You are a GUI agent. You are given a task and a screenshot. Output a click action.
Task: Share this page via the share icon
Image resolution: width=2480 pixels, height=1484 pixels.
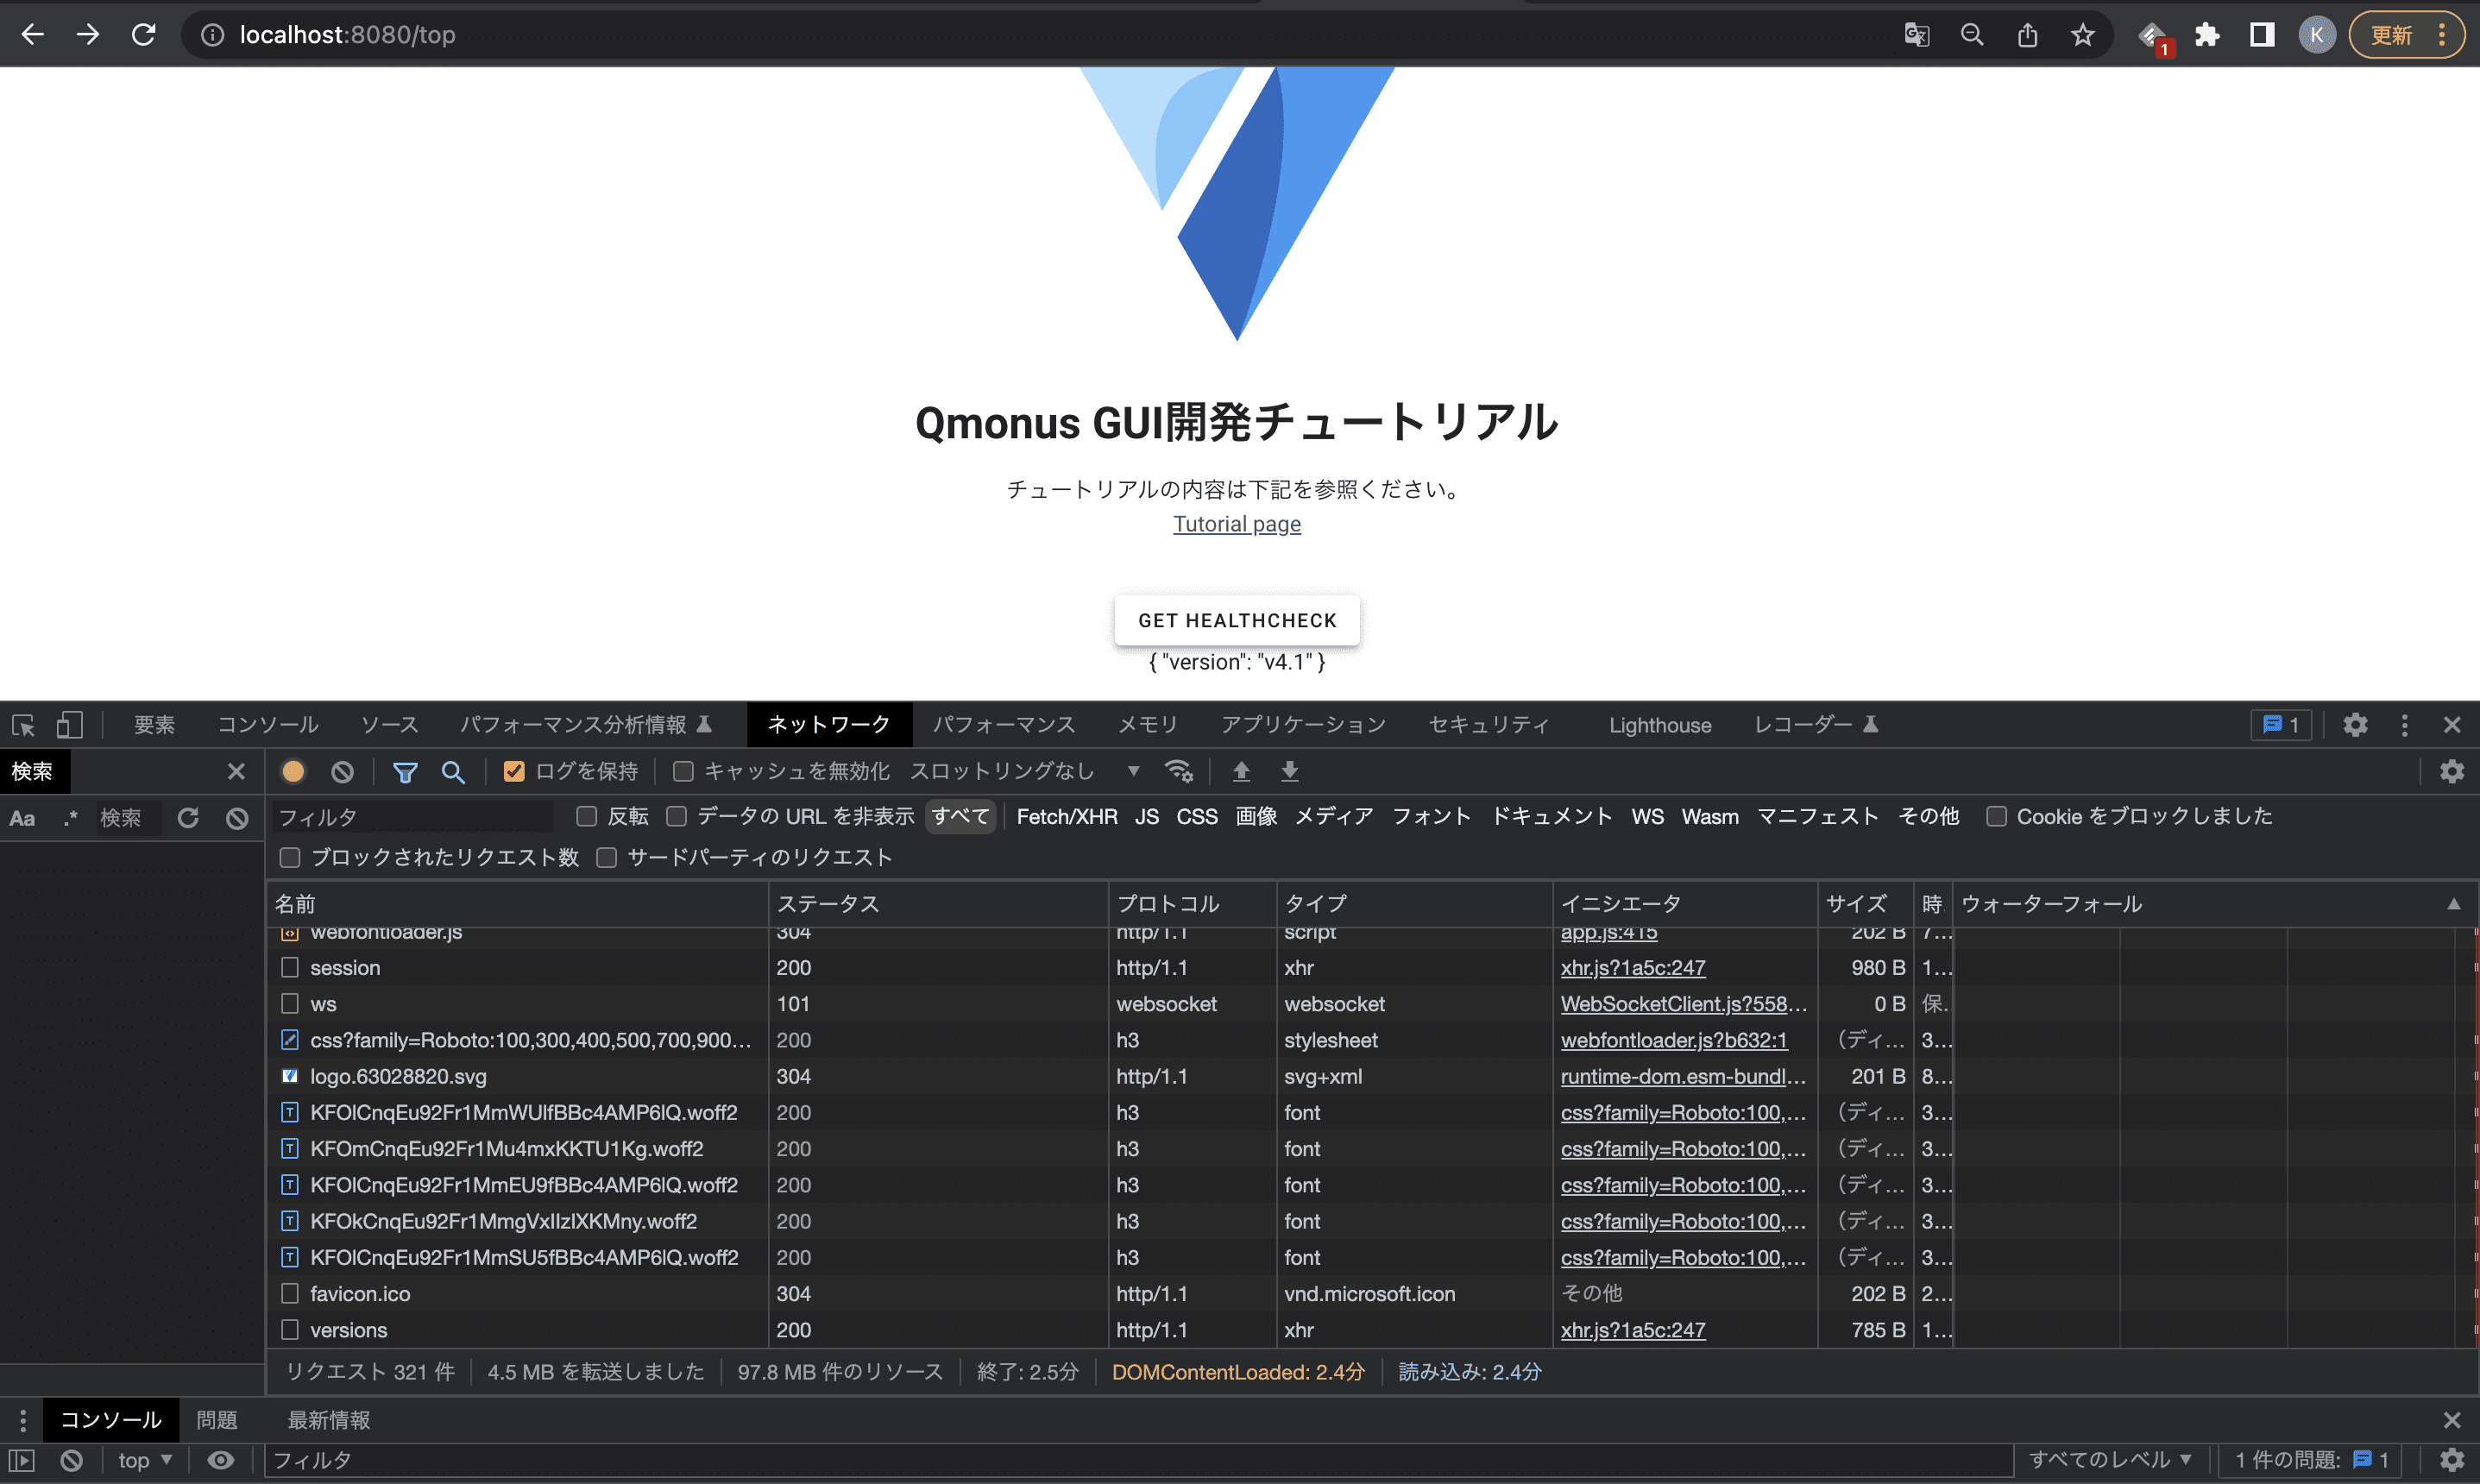click(2027, 35)
